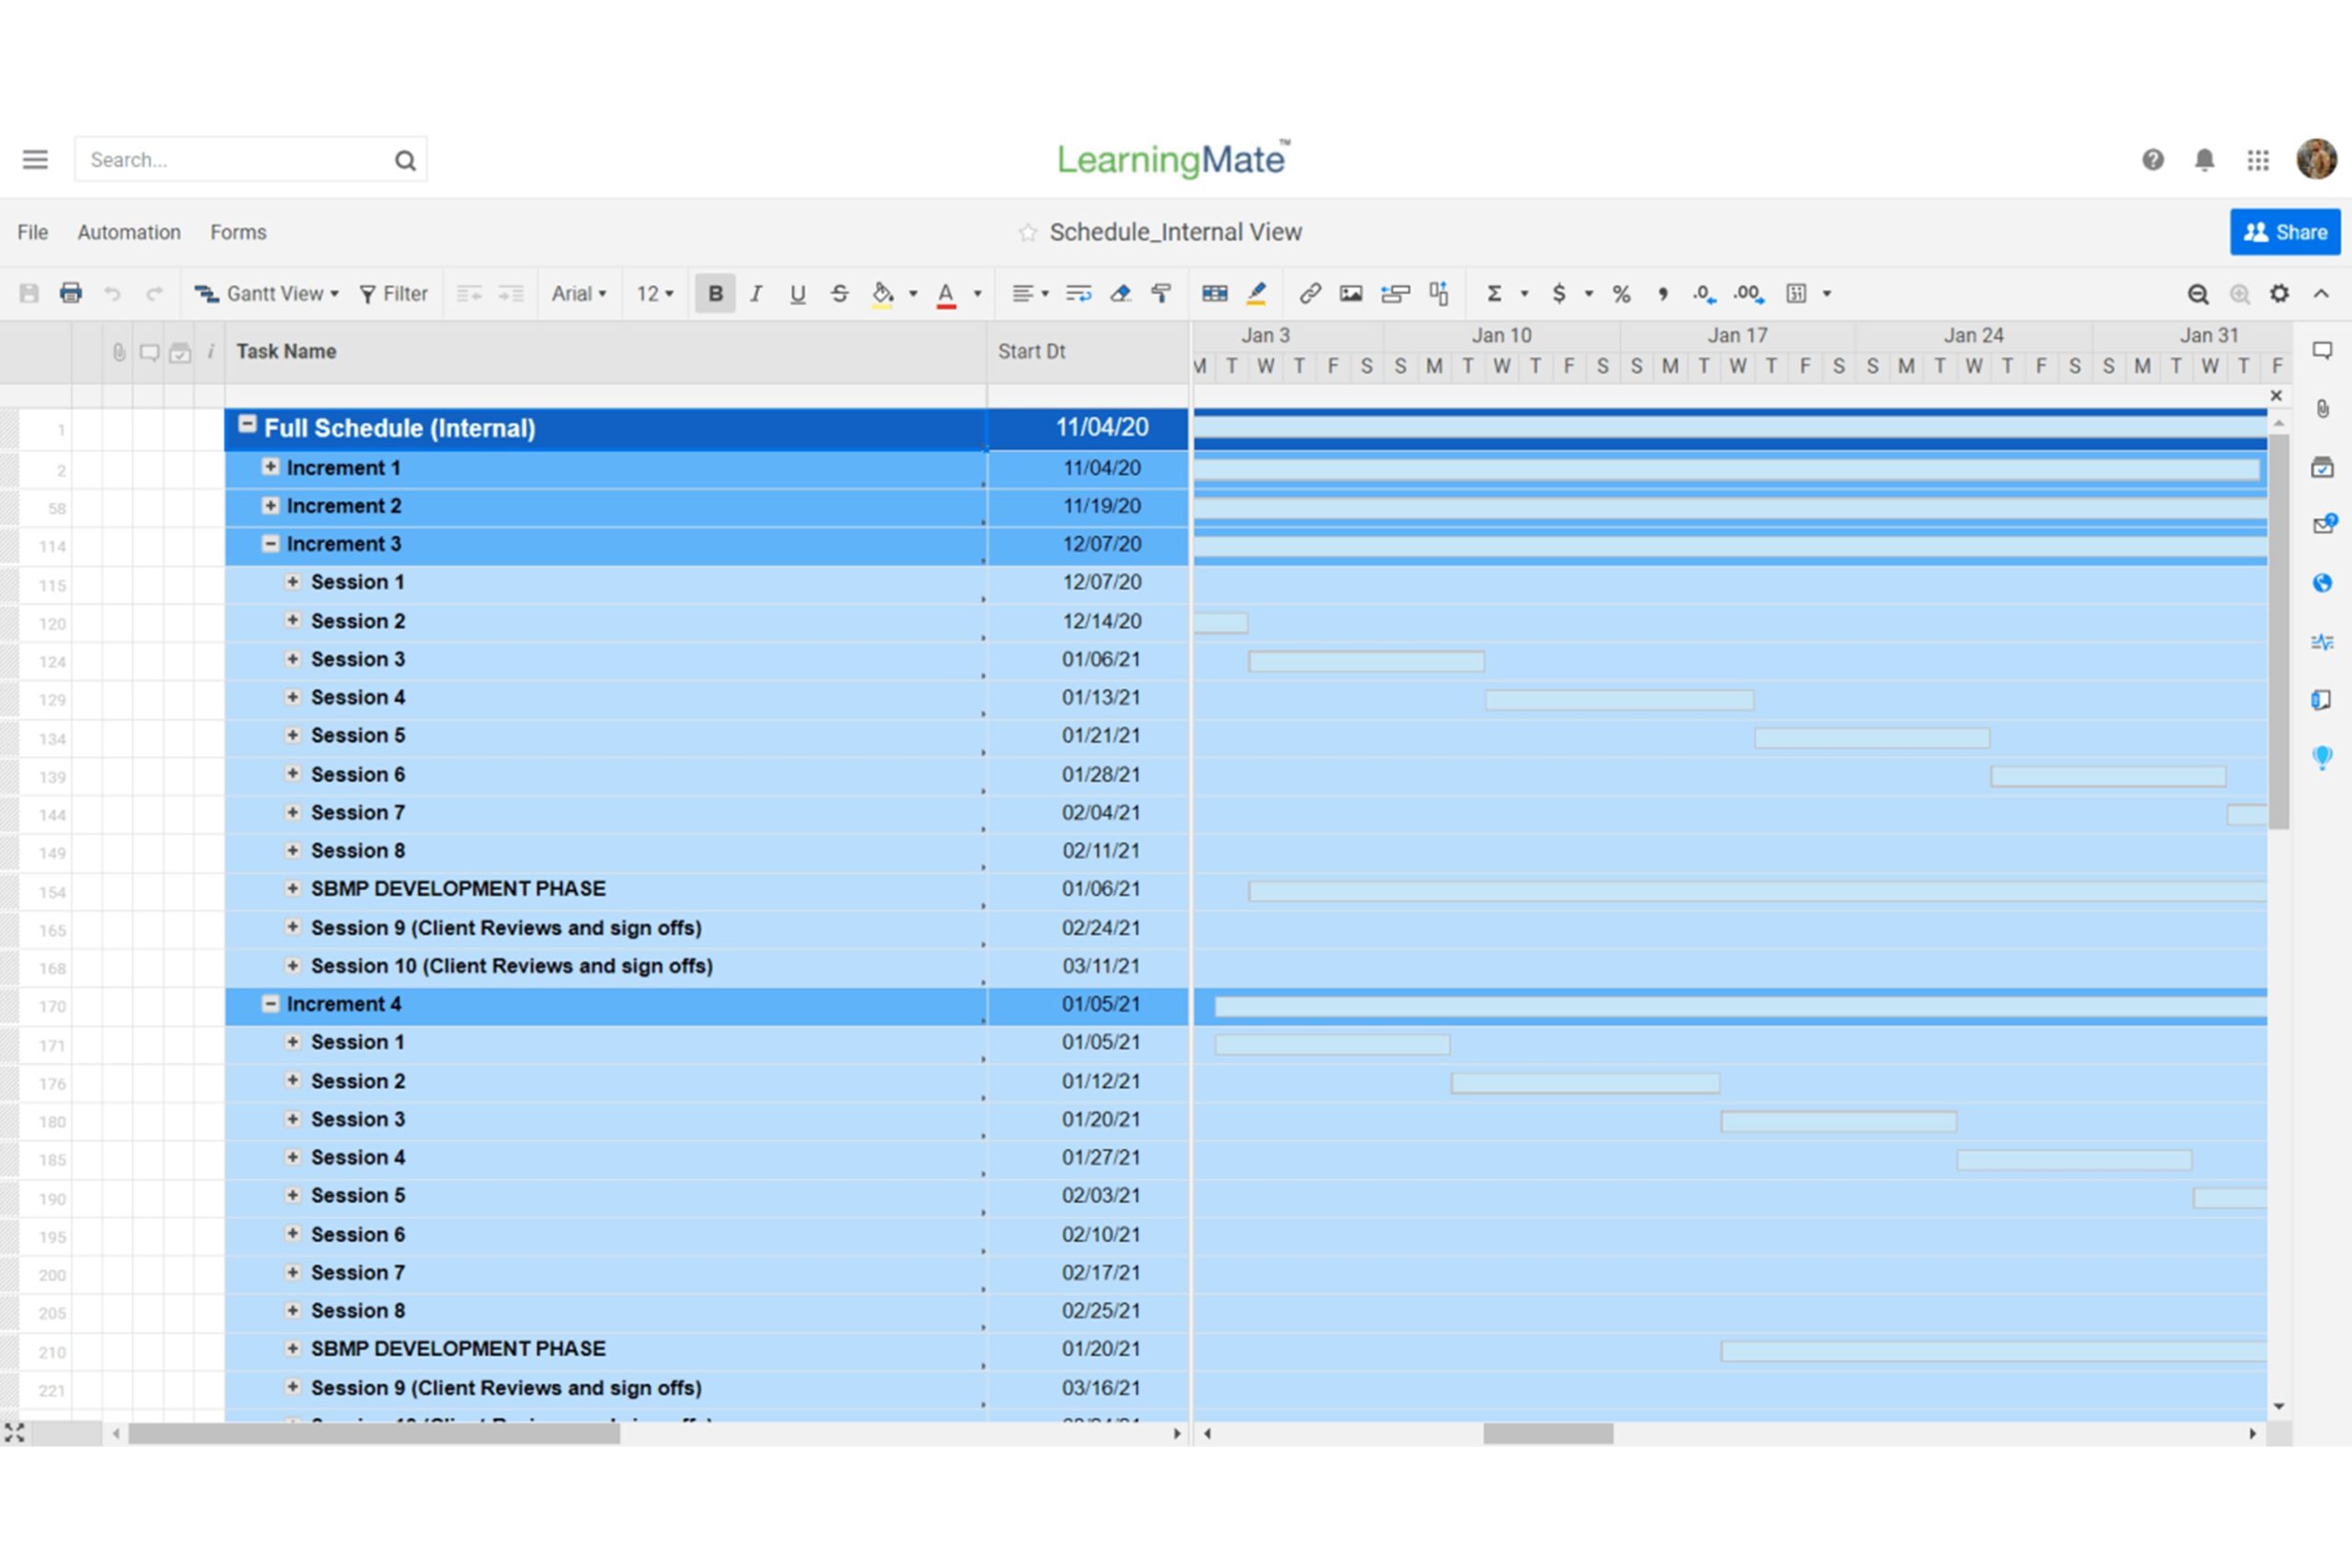Open the Arial font dropdown
Viewport: 2352px width, 1568px height.
tap(579, 293)
